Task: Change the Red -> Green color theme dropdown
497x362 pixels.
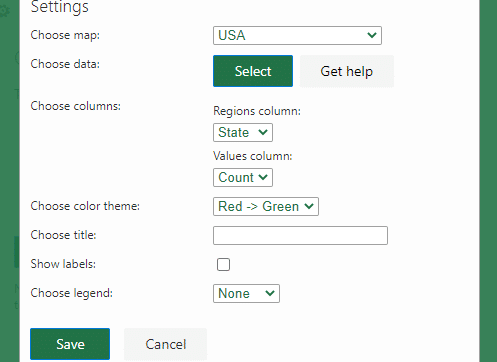Action: [x=266, y=206]
